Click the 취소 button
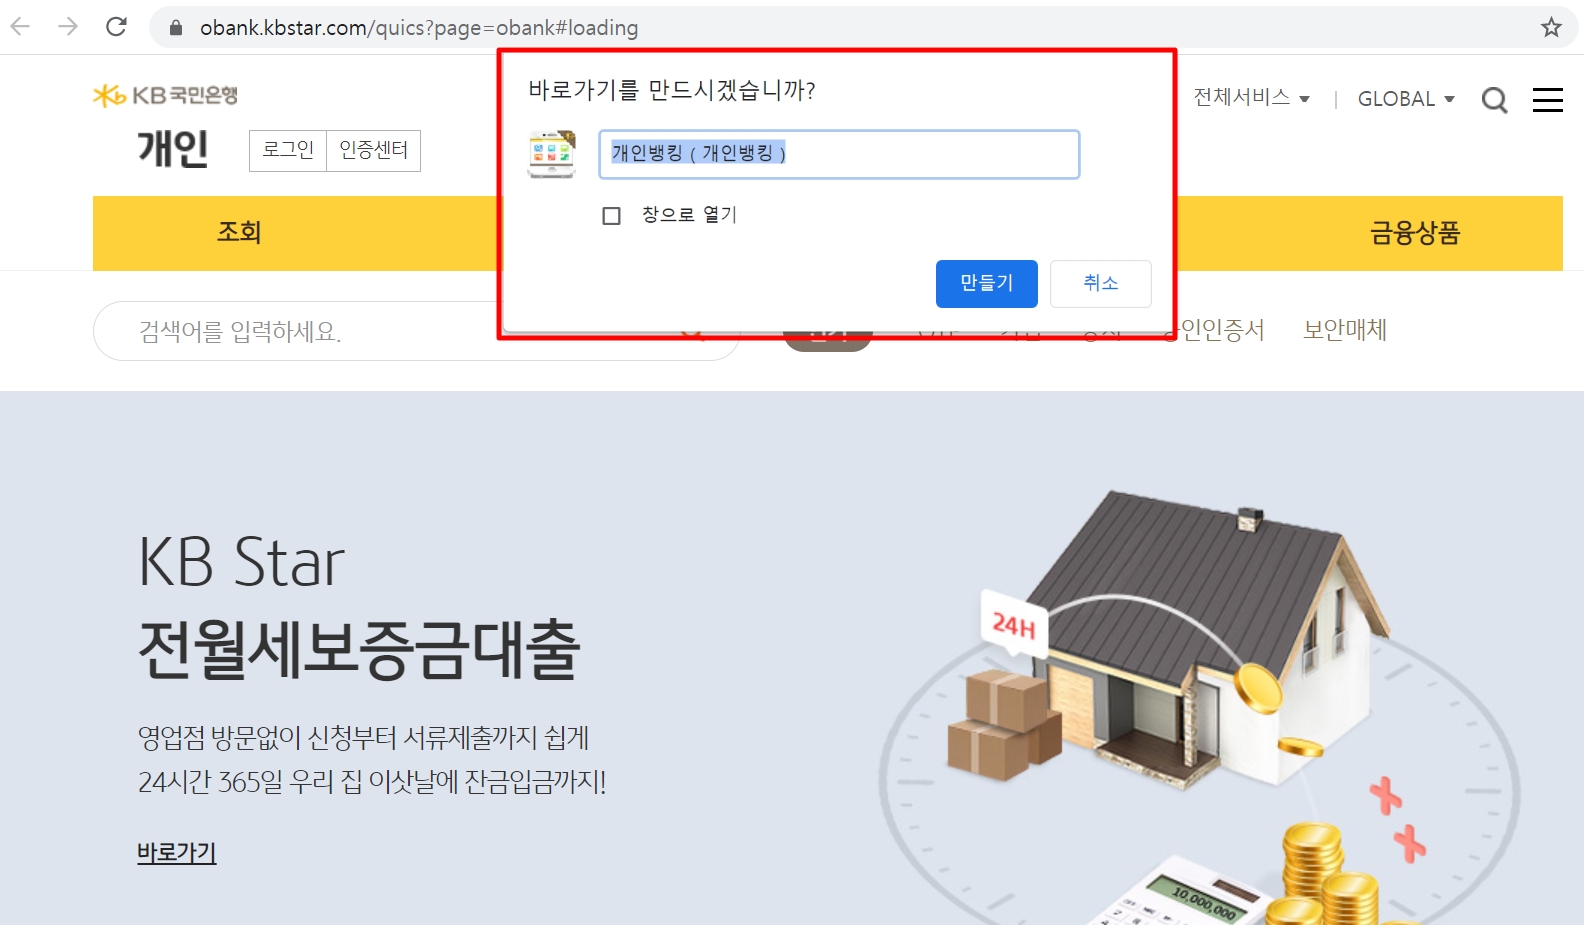The height and width of the screenshot is (925, 1584). [x=1101, y=284]
